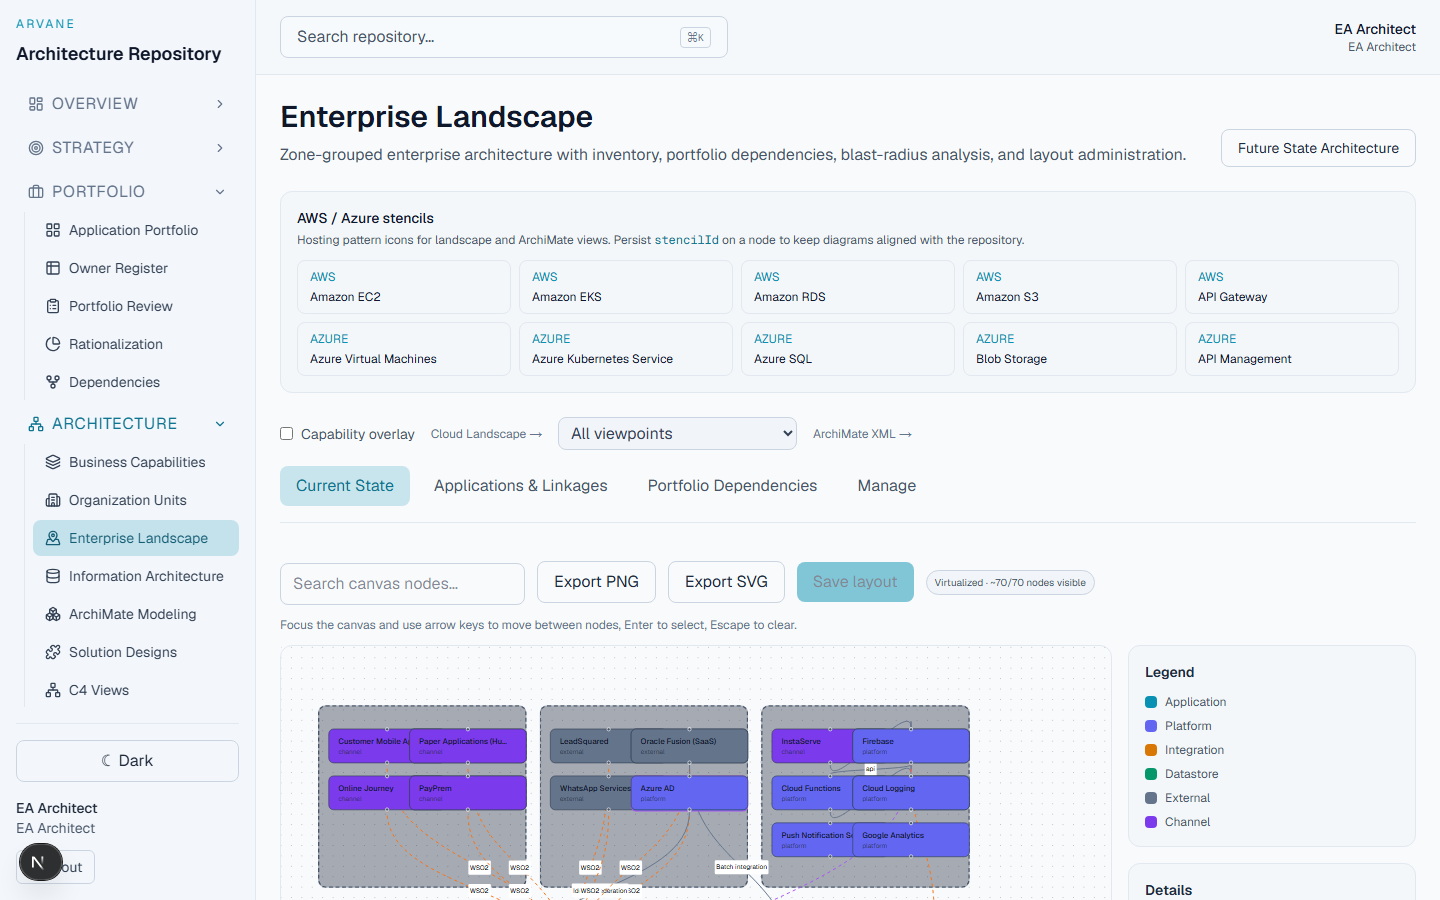Click the ArchiMate Modeling cubes icon
The height and width of the screenshot is (900, 1440).
tap(53, 614)
